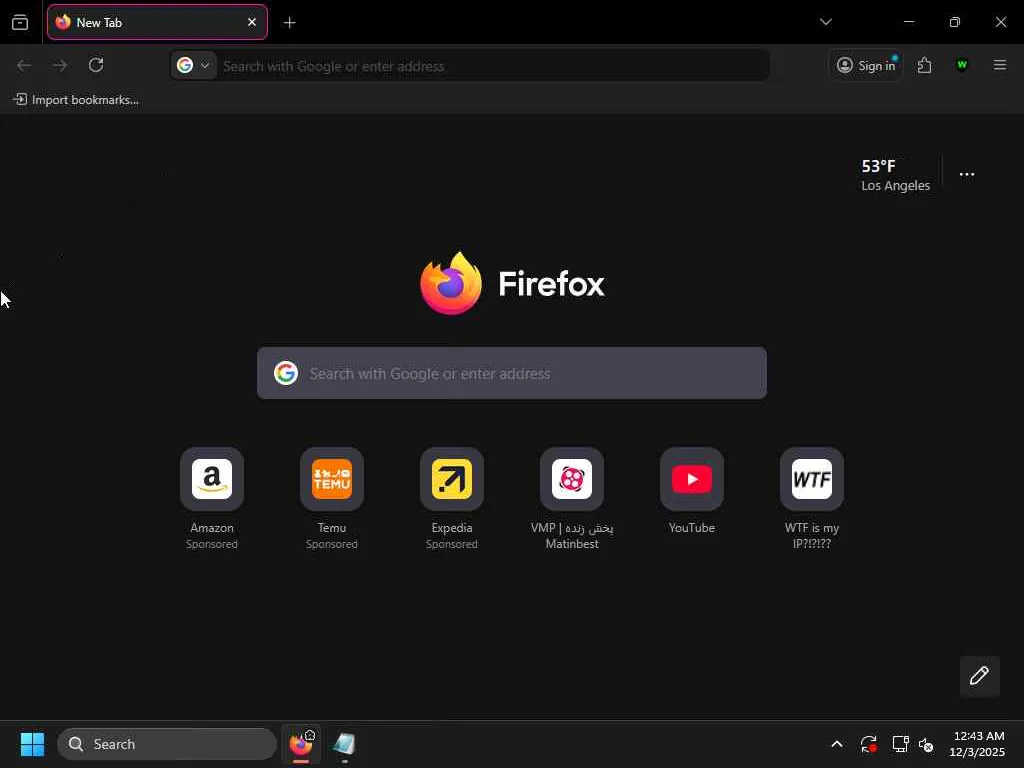
Task: Open the 53°F Los Angeles weather widget
Action: click(895, 175)
